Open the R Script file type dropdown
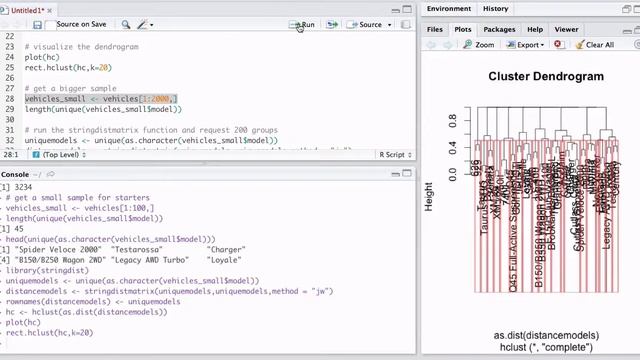The image size is (640, 360). [395, 155]
